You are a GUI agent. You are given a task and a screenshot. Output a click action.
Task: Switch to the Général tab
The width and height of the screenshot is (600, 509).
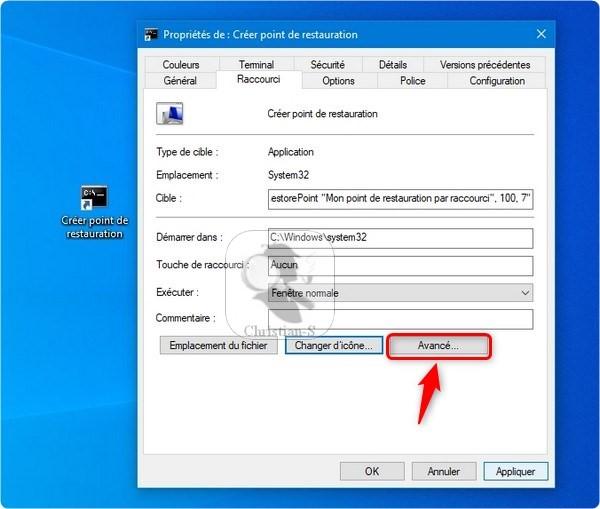point(180,81)
